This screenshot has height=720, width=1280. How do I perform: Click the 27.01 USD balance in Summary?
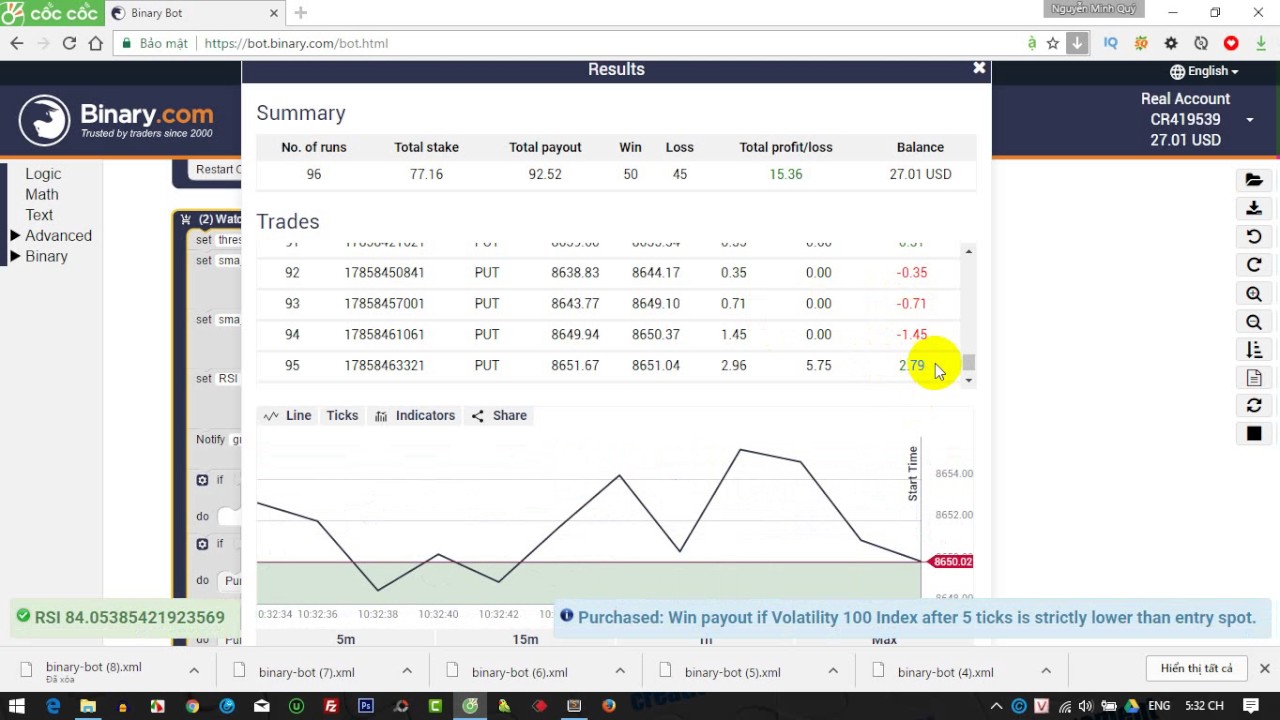[x=920, y=174]
